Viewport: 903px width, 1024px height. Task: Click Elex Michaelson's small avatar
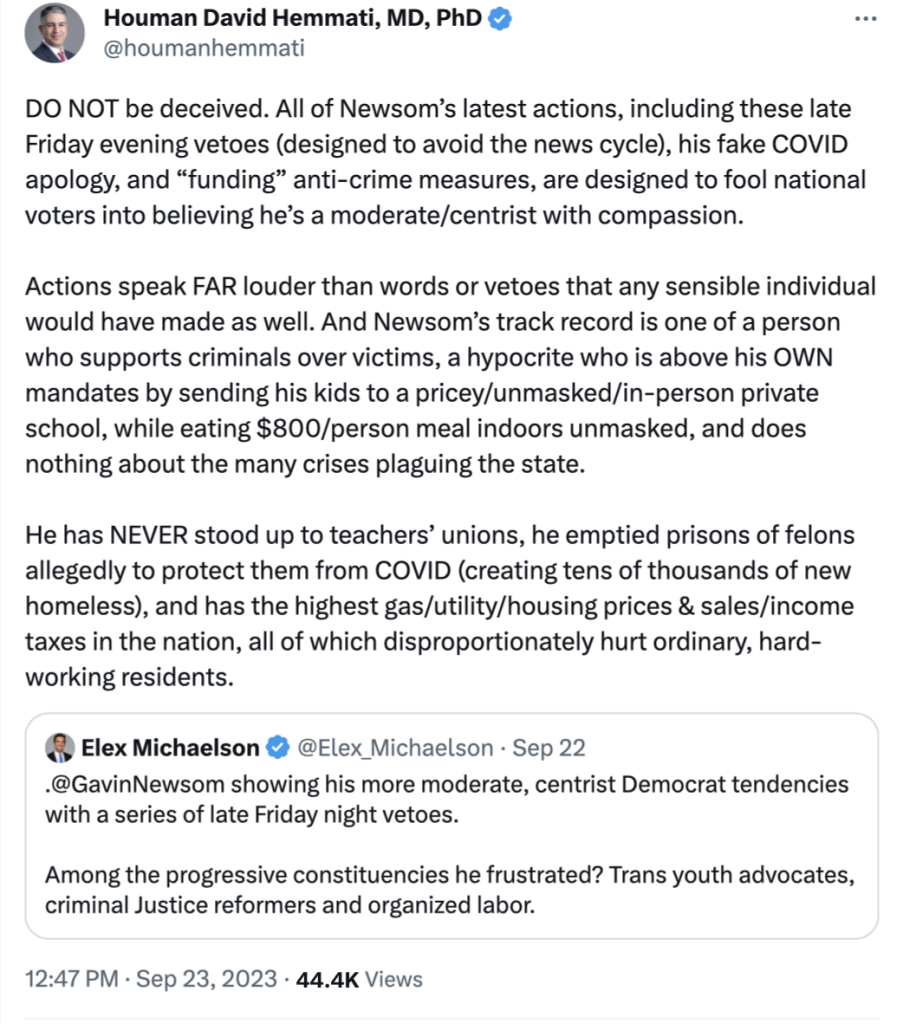tap(59, 748)
